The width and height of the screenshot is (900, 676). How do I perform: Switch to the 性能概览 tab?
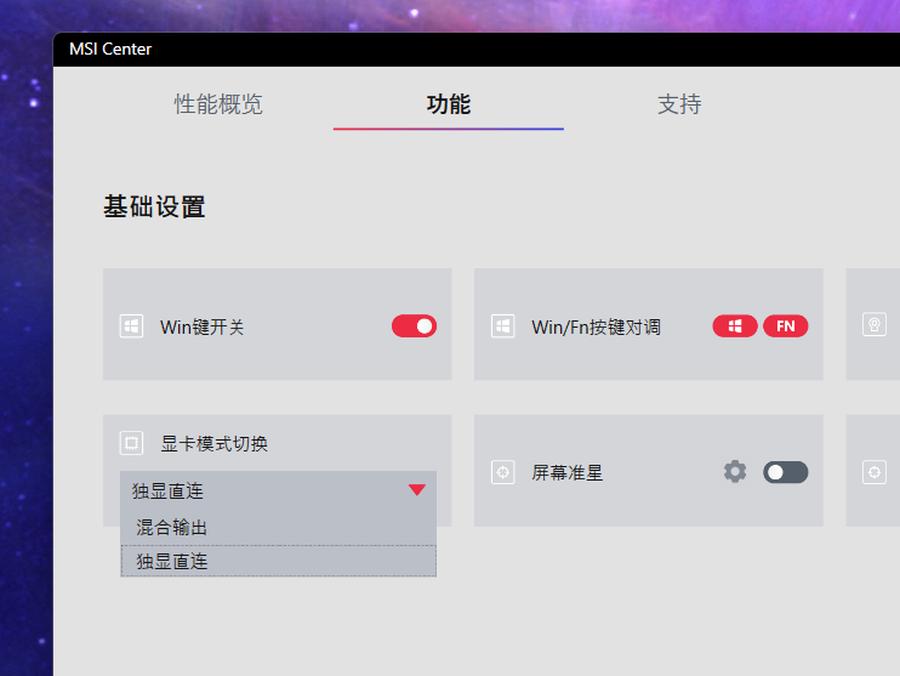[x=219, y=105]
